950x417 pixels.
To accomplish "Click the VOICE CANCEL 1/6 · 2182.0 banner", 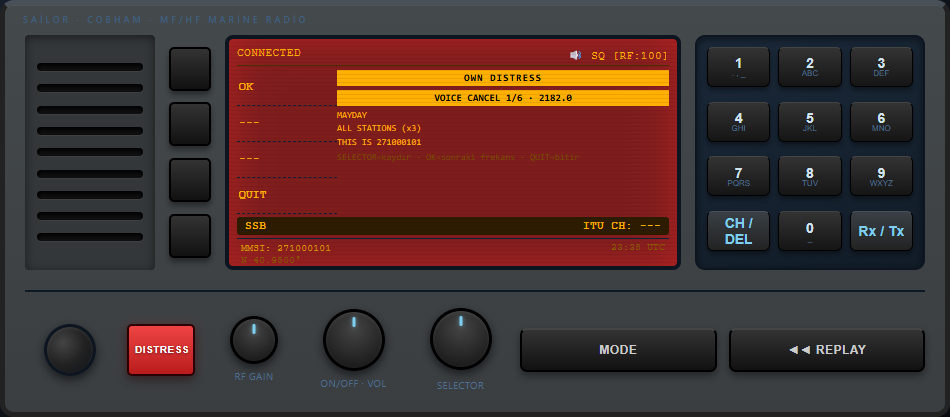I will click(x=503, y=98).
